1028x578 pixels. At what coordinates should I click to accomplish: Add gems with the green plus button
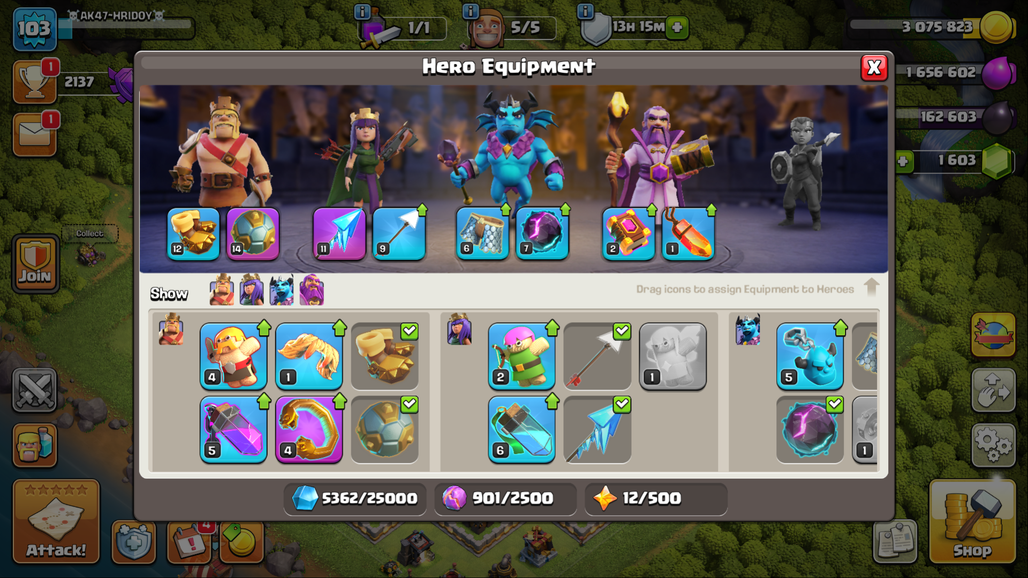tap(904, 161)
